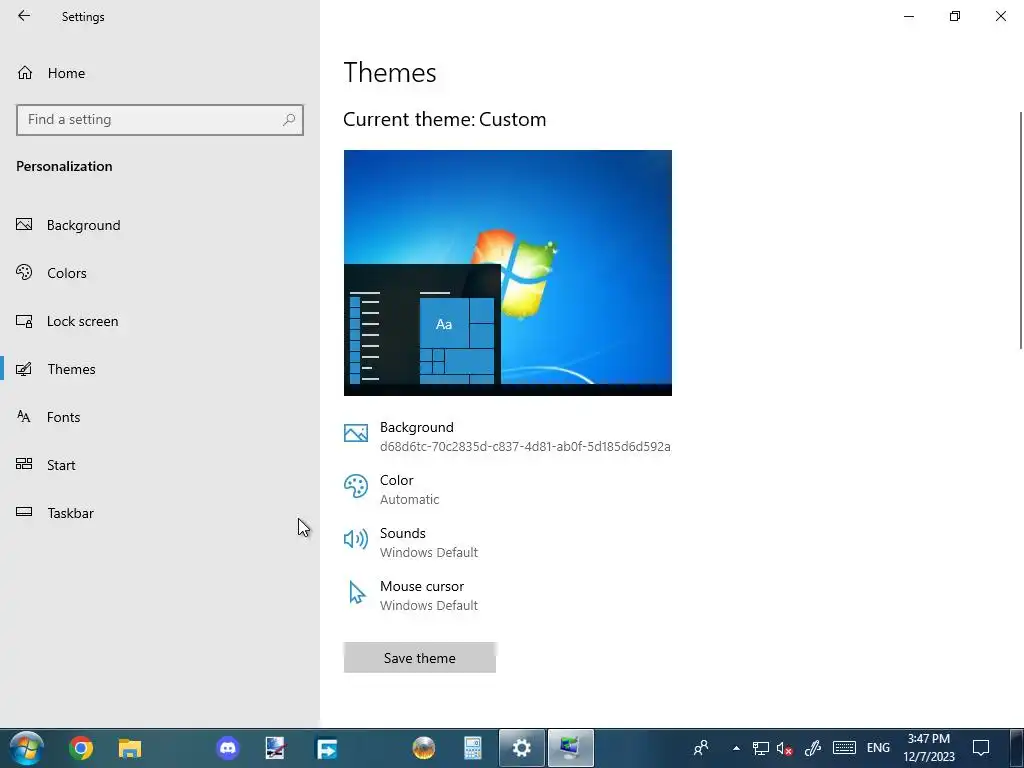Show hidden system tray icons

click(x=736, y=748)
